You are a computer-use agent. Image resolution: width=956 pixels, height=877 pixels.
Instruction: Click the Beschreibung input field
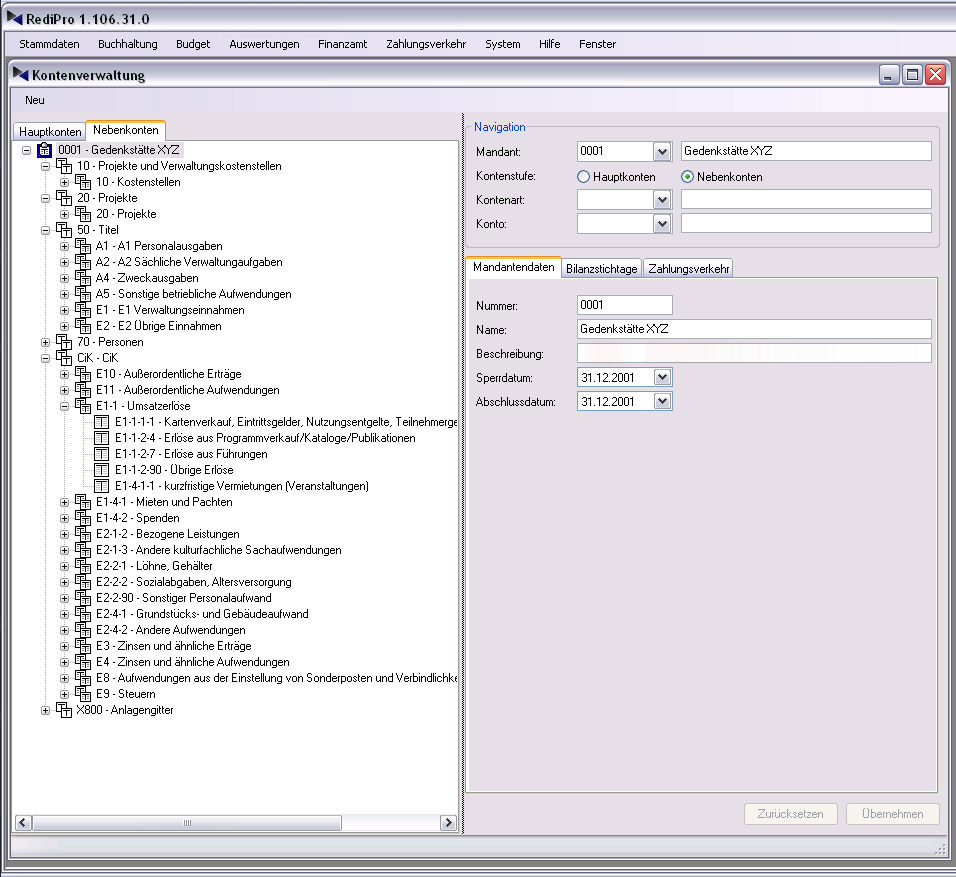coord(754,353)
